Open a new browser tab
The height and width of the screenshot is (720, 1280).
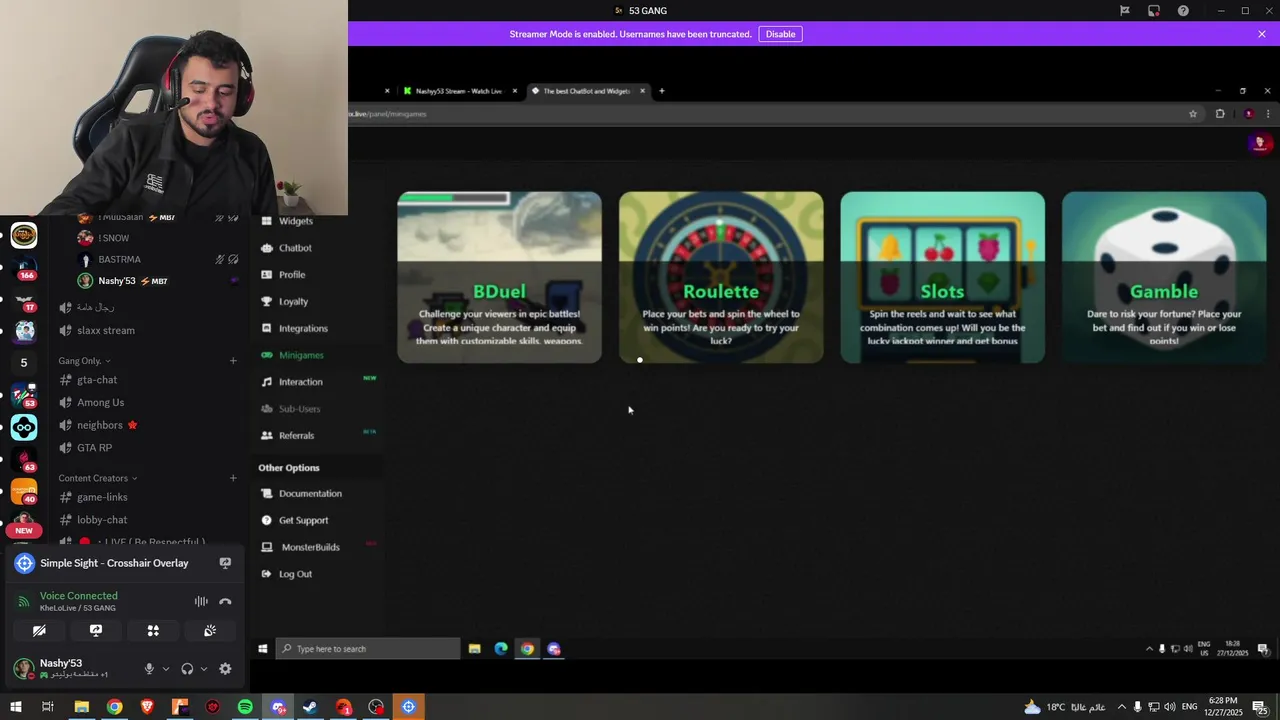(x=661, y=91)
